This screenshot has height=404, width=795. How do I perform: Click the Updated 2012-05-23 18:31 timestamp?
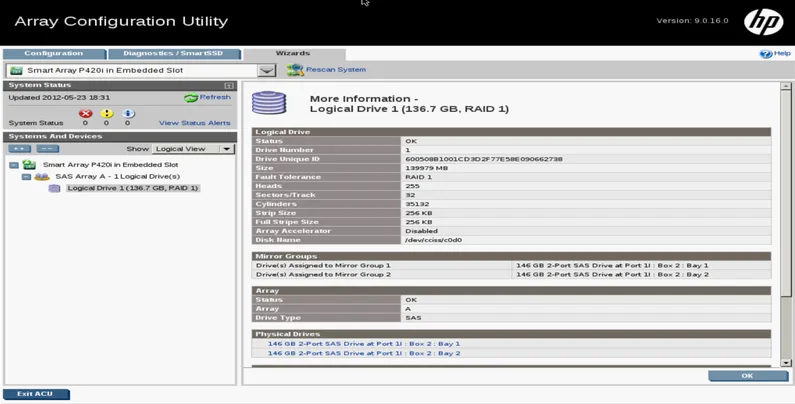pos(59,98)
